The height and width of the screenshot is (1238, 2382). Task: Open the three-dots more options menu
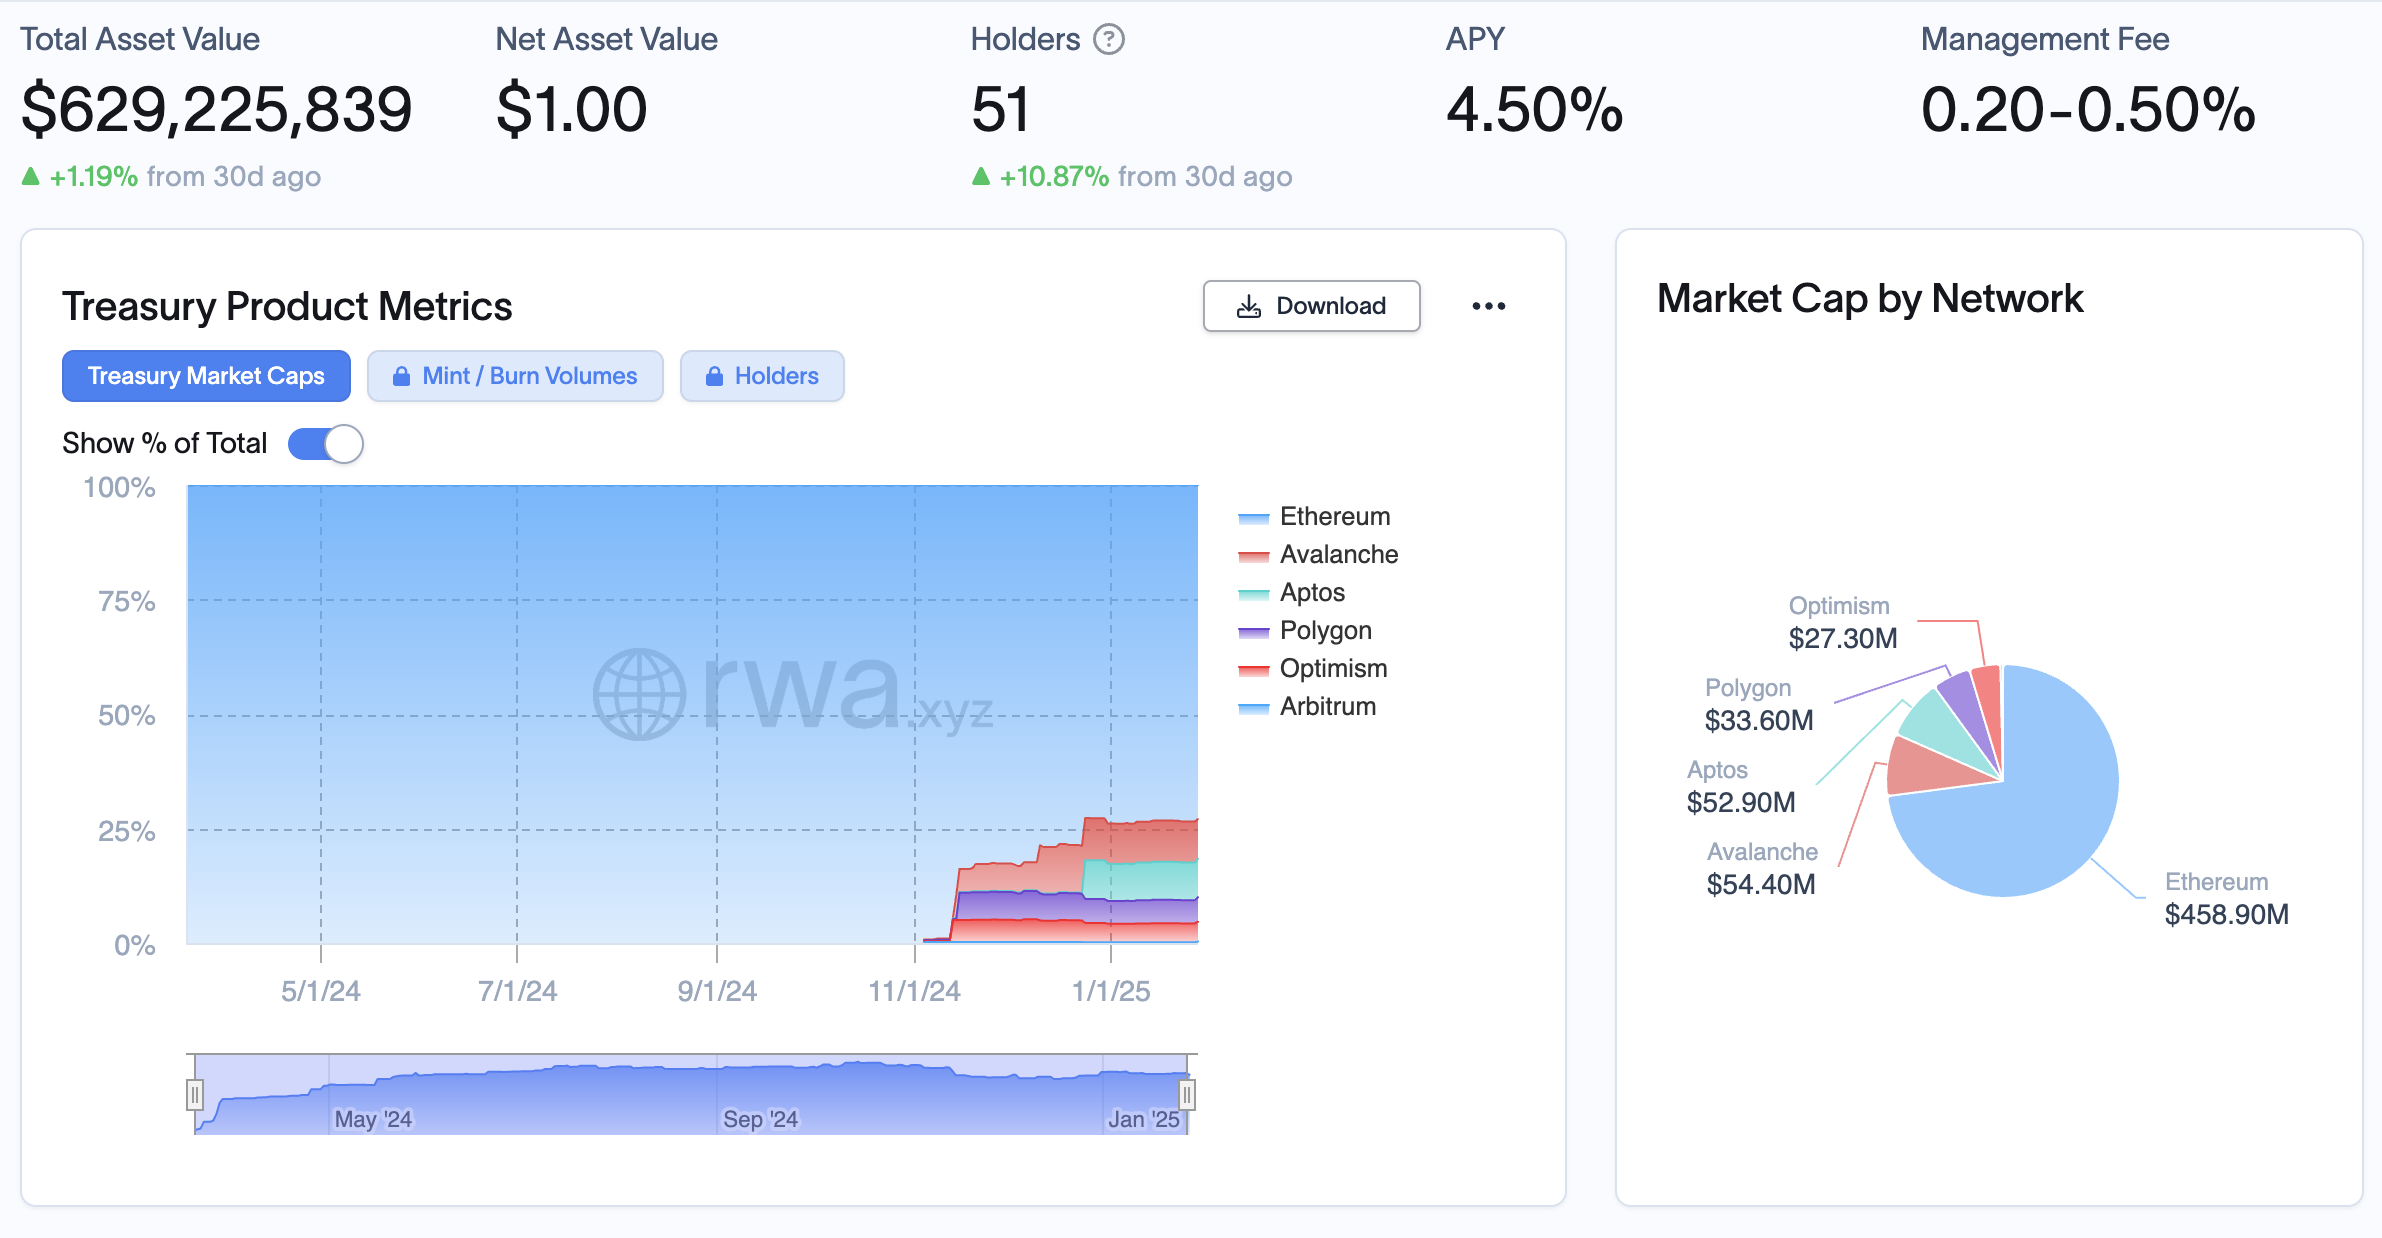click(1488, 306)
